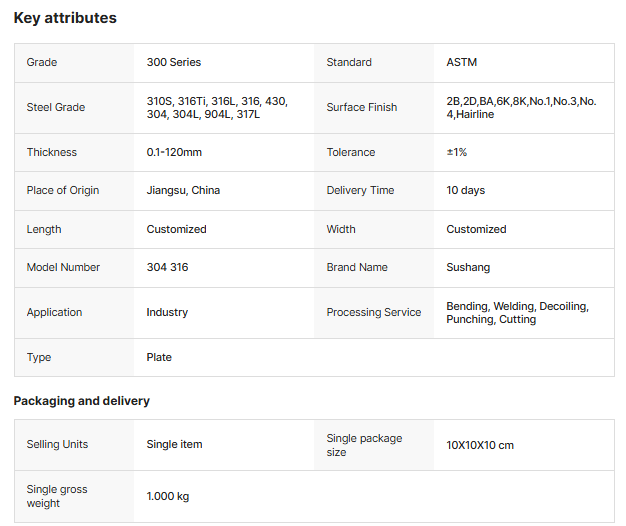Select the 0.1-120mm thickness value
Image resolution: width=626 pixels, height=526 pixels.
coord(174,152)
